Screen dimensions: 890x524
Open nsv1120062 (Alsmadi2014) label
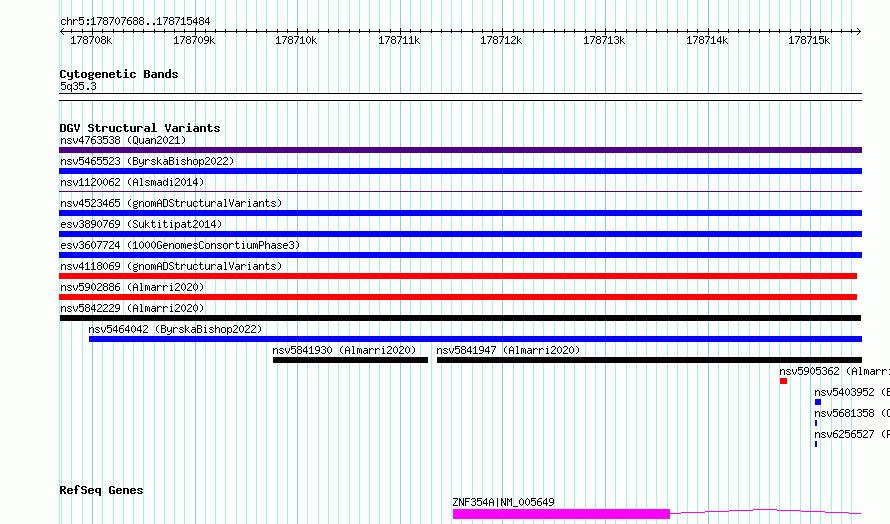point(132,182)
